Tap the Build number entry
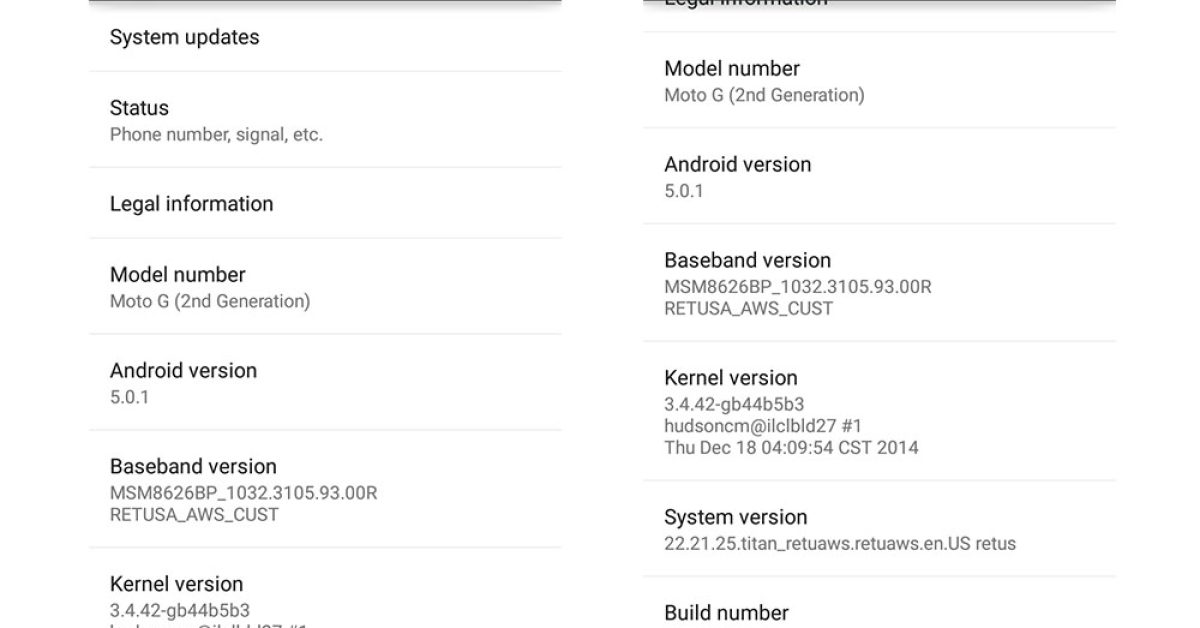The height and width of the screenshot is (628, 1200). coord(727,612)
